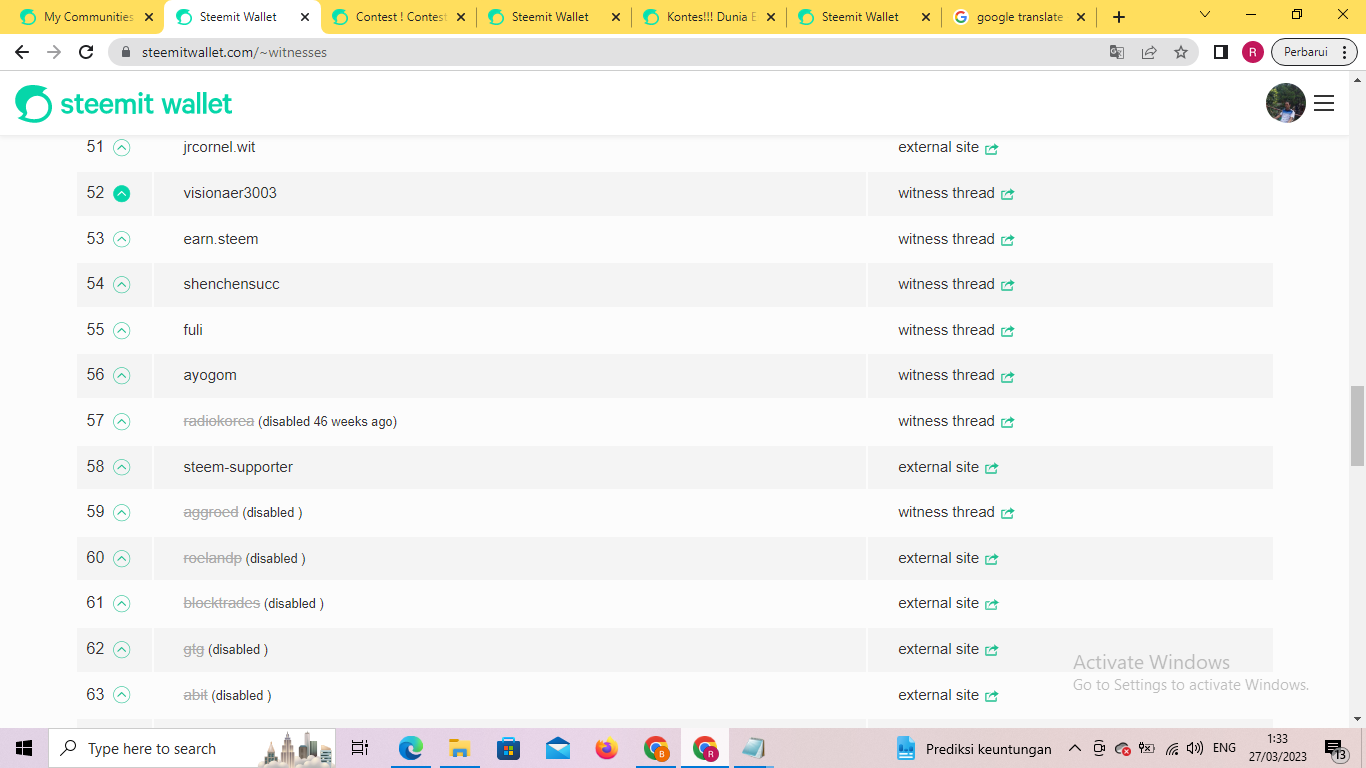Screen dimensions: 1366x768
Task: Open notification center in taskbar
Action: click(1336, 749)
